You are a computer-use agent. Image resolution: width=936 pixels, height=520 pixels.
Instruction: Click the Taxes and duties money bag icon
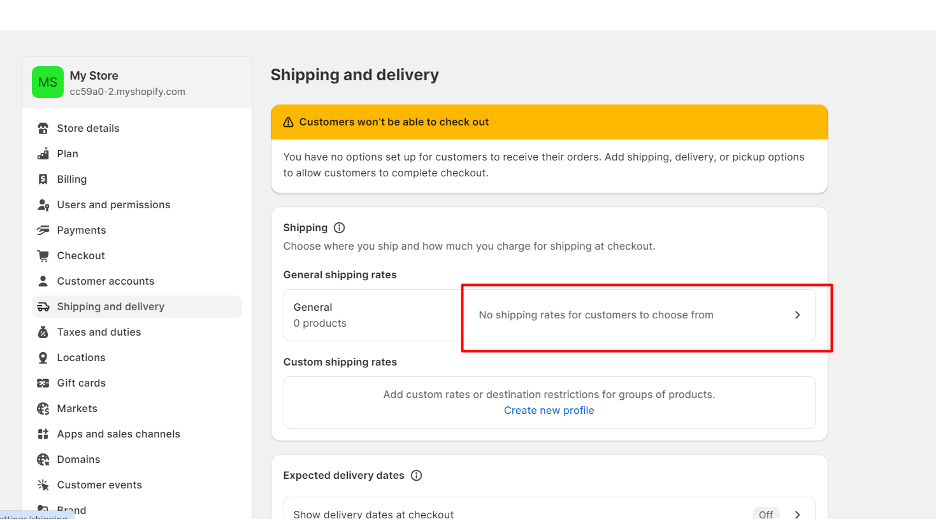point(43,332)
